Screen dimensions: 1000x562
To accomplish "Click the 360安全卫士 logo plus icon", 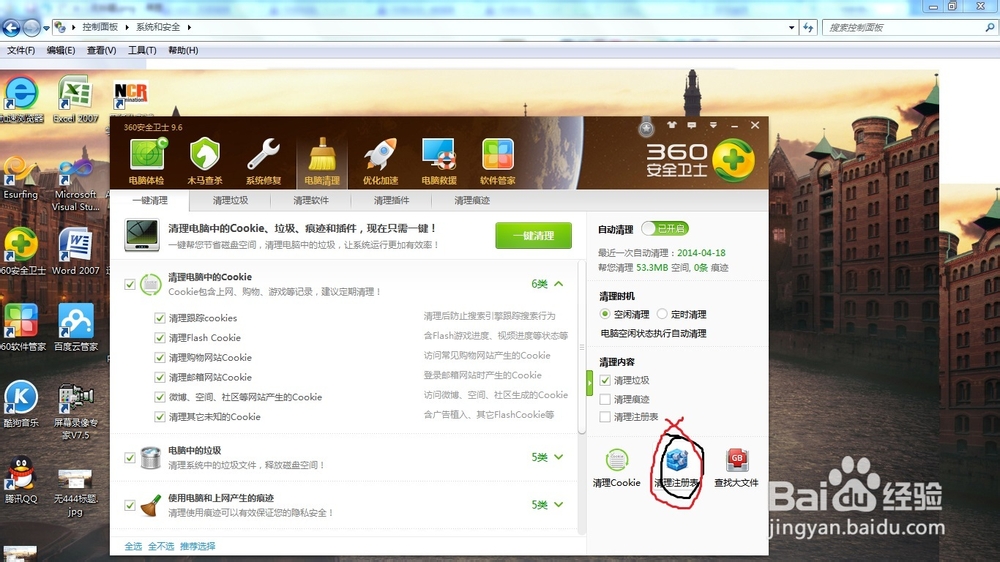I will tap(733, 160).
